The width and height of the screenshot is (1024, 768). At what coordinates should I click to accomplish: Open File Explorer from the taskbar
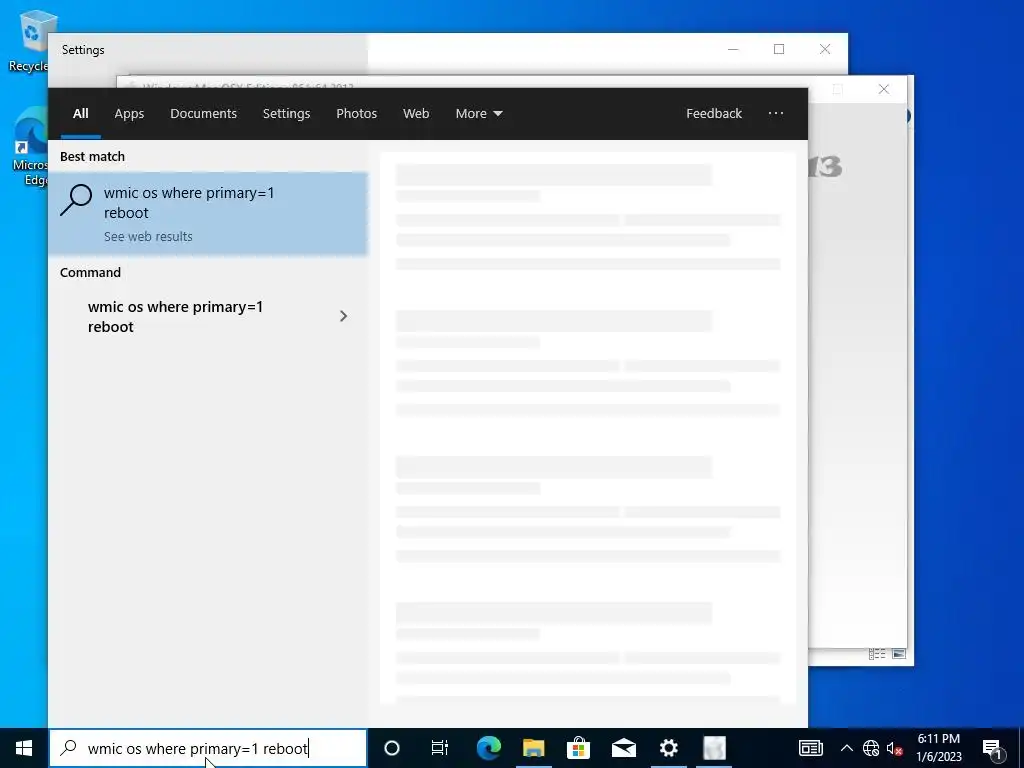534,748
